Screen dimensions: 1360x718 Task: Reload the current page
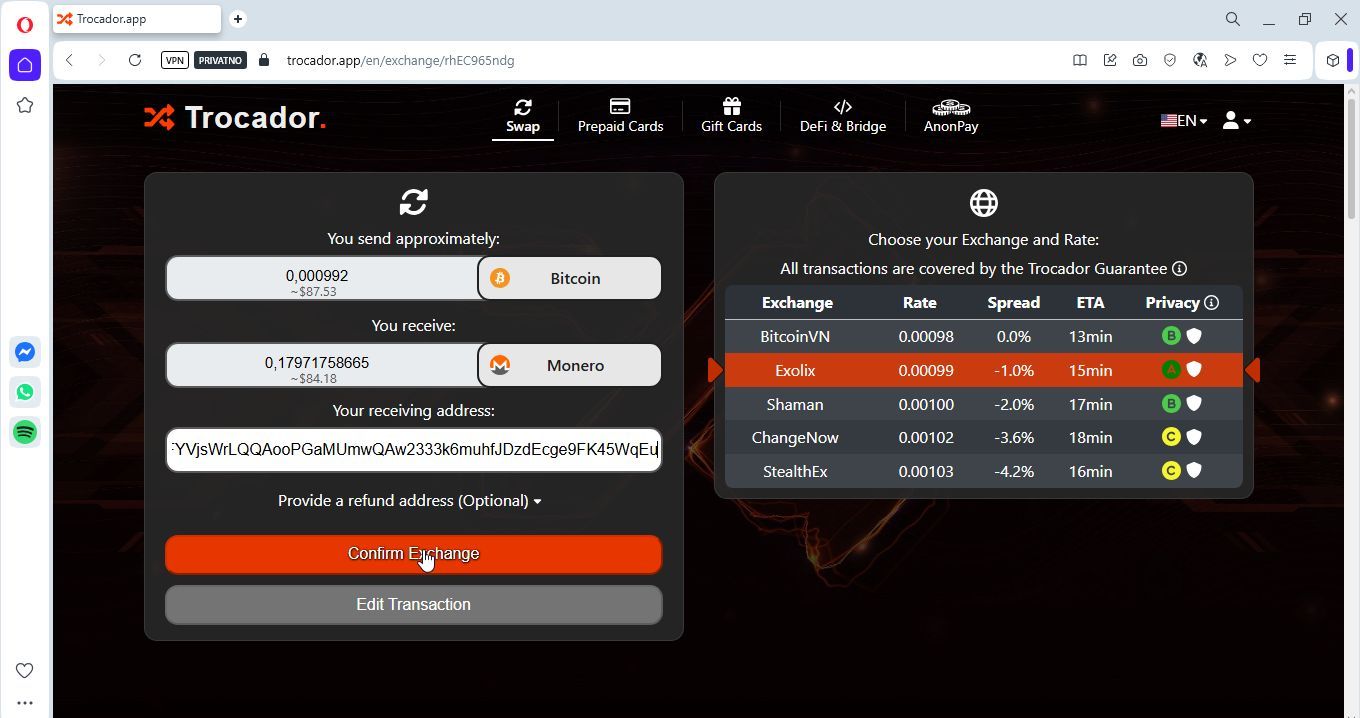(135, 60)
